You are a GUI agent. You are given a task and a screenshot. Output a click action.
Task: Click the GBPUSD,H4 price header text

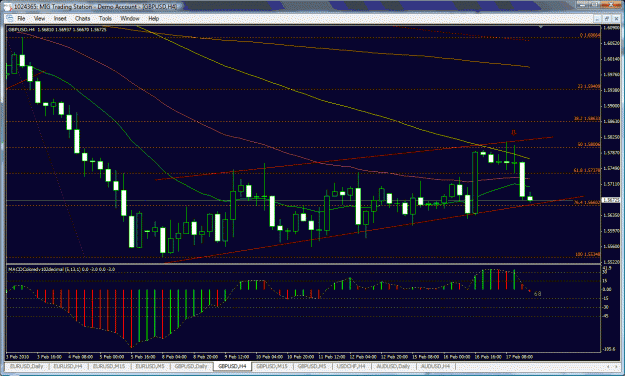pos(57,30)
